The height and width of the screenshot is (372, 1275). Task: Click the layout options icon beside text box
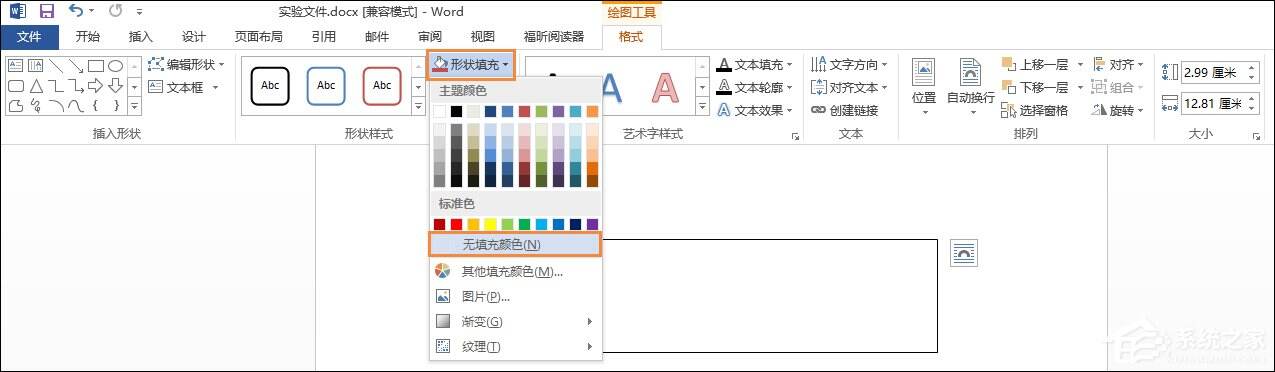pos(963,253)
